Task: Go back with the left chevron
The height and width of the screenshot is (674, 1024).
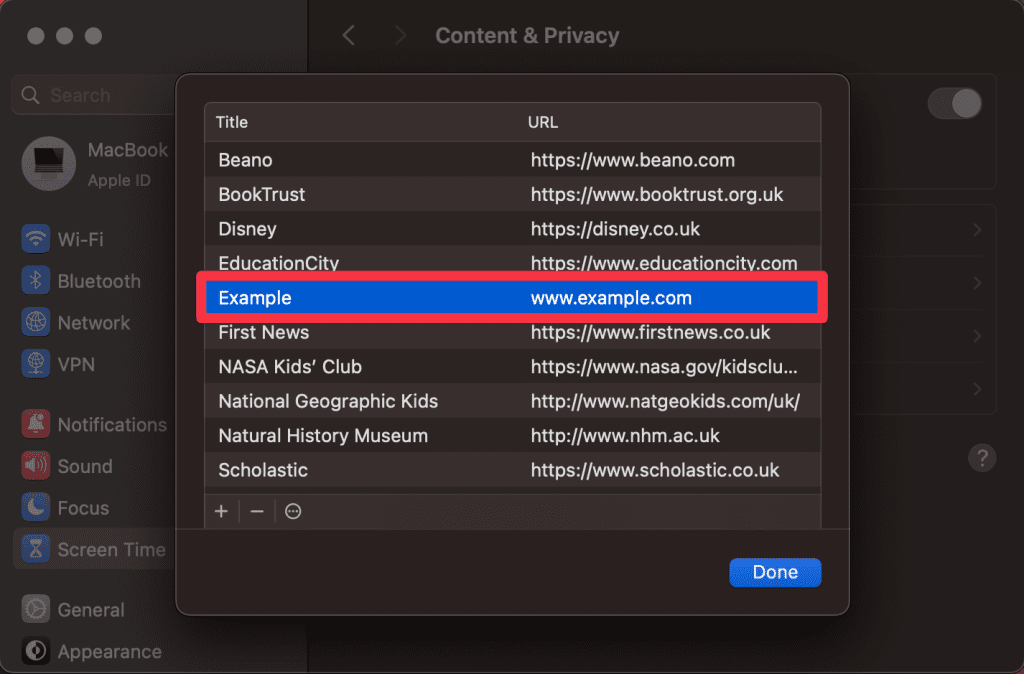Action: pyautogui.click(x=349, y=35)
